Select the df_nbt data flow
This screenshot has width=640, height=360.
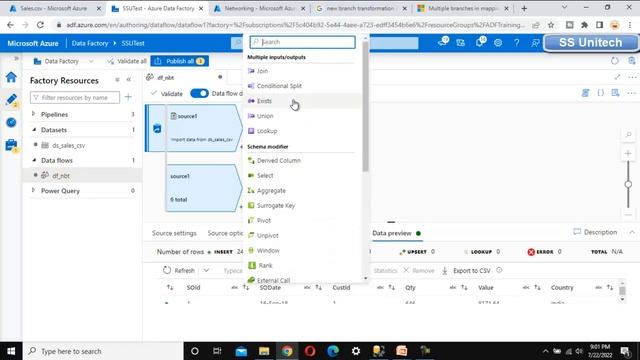(x=60, y=176)
